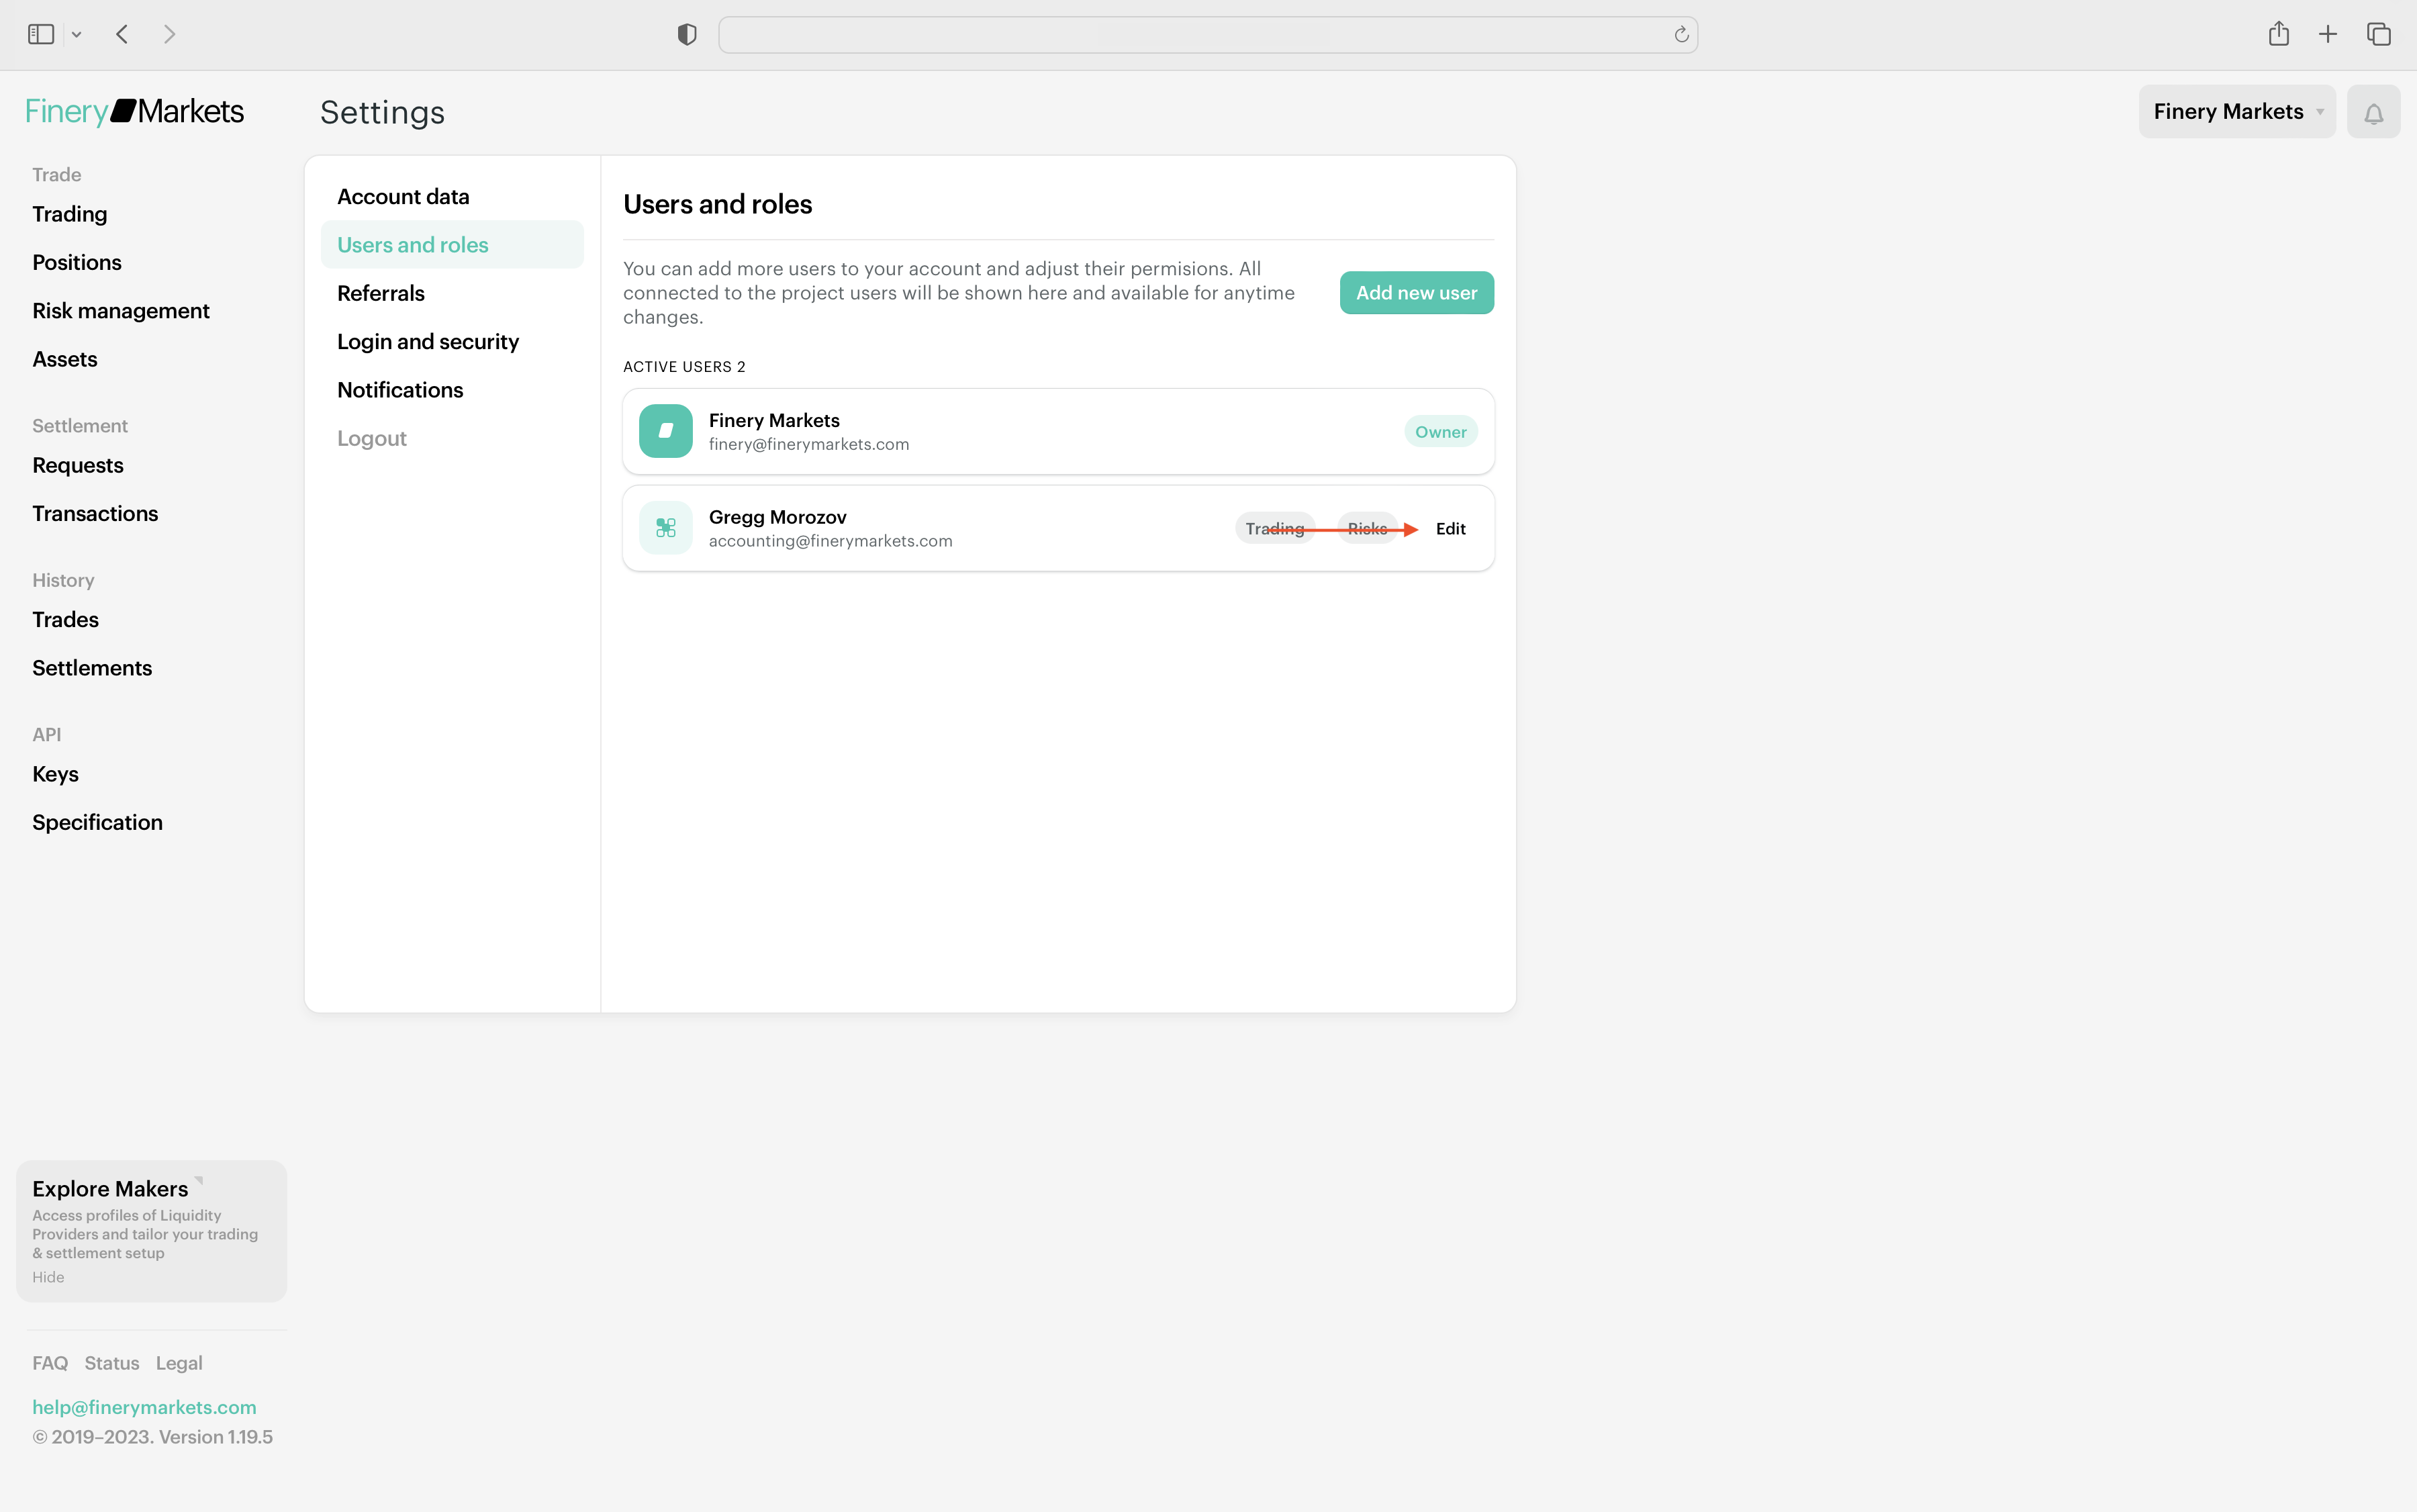Show the tab overview icon
2417x1512 pixels.
(x=2379, y=35)
